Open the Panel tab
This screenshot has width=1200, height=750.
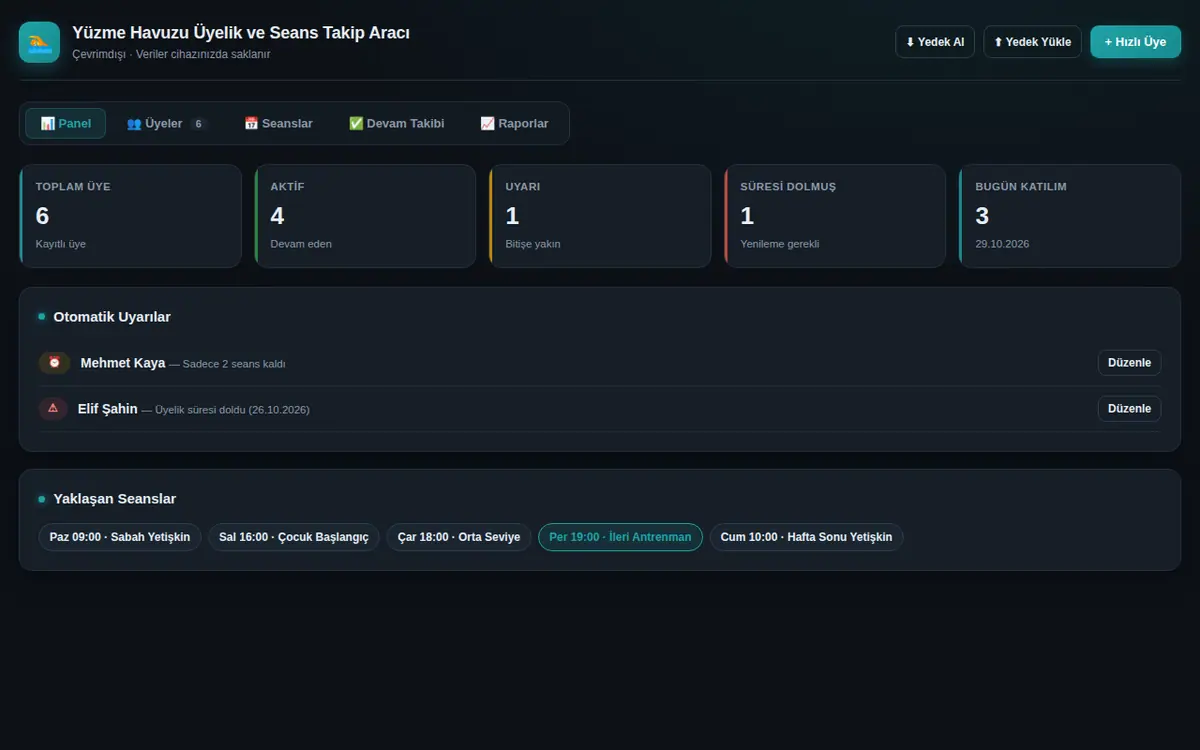pos(66,124)
